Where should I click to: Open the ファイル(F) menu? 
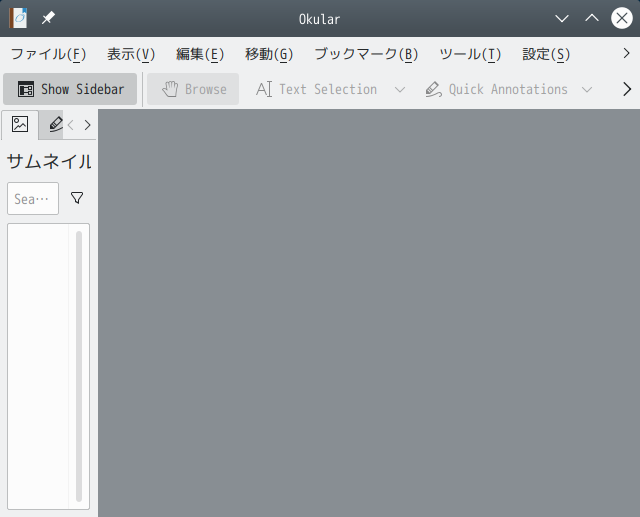coord(48,54)
